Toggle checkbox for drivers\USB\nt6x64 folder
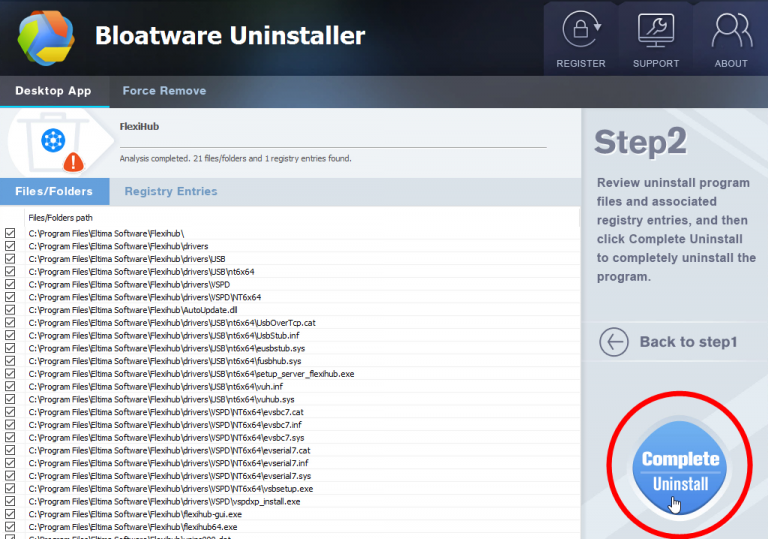 [10, 271]
